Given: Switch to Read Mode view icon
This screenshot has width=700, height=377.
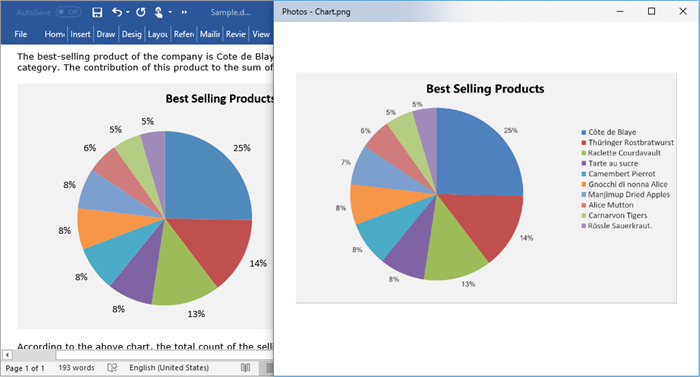Looking at the screenshot, I should point(245,368).
